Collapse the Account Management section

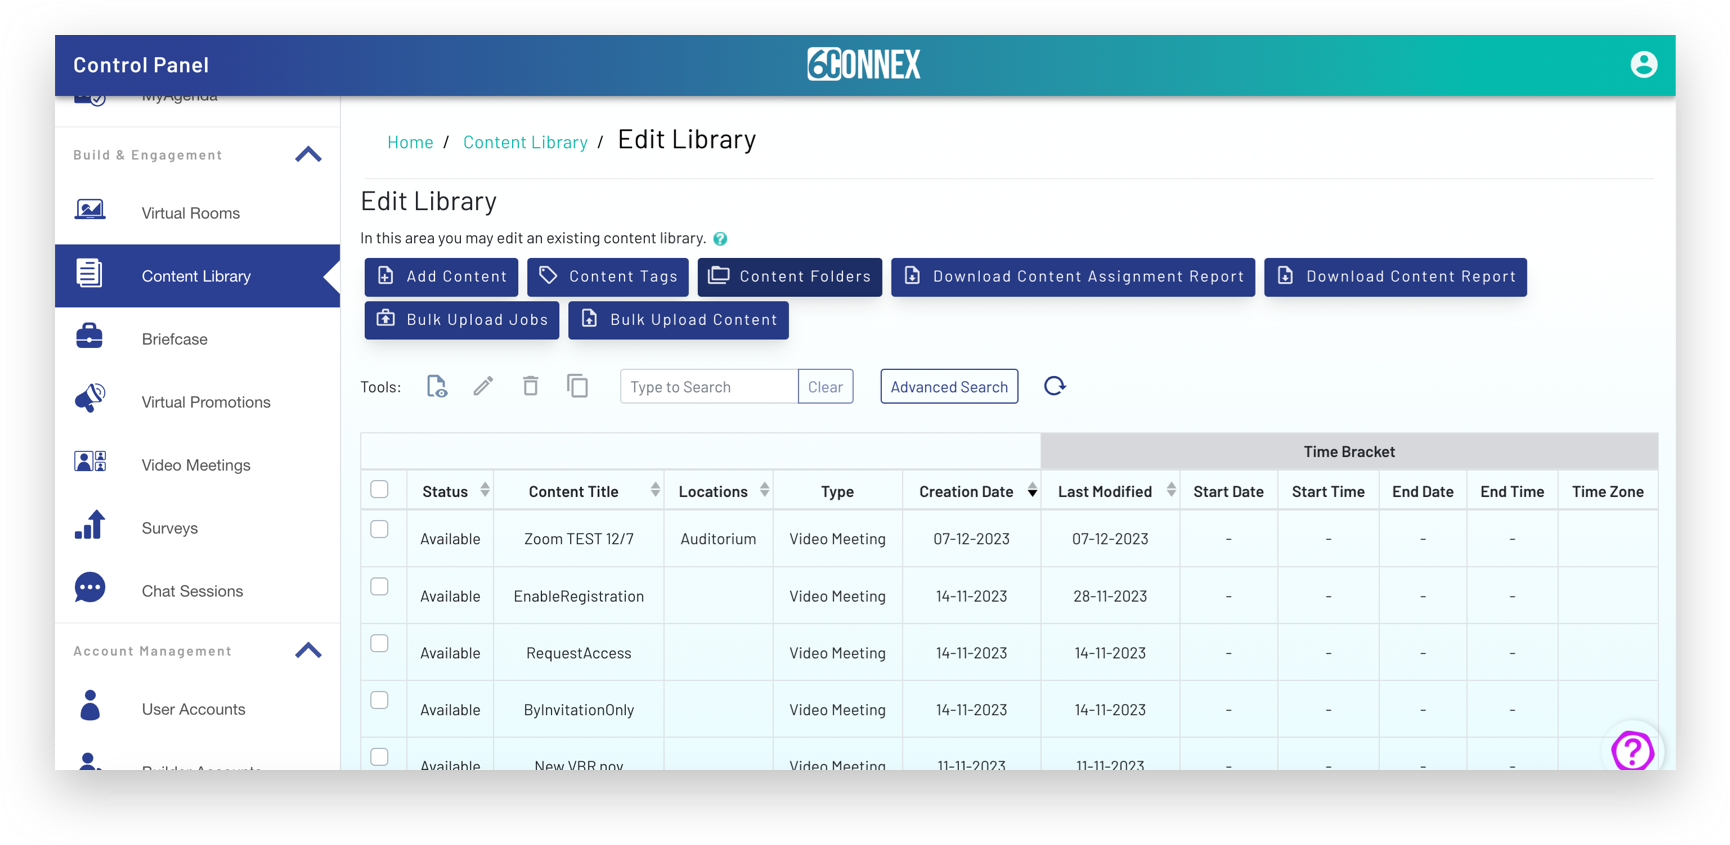[308, 650]
